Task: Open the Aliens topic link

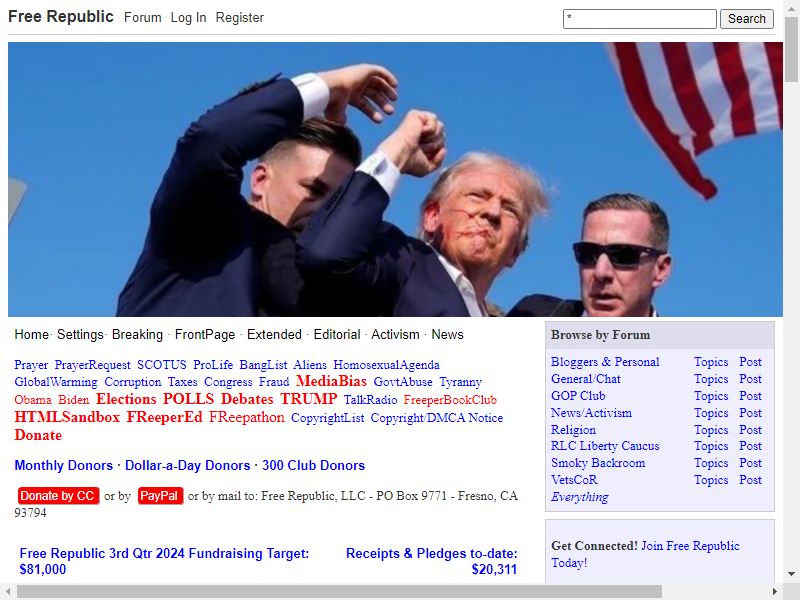Action: (x=310, y=365)
